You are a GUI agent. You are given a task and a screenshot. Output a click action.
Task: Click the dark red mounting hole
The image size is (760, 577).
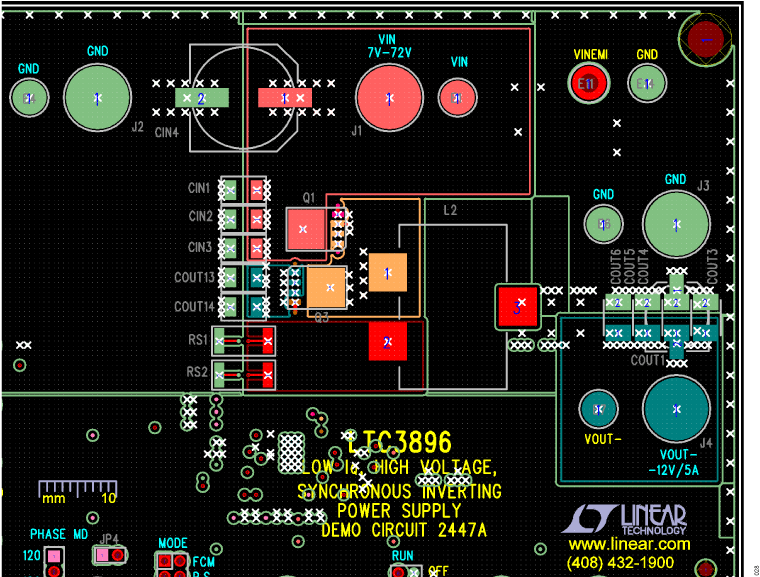point(706,40)
